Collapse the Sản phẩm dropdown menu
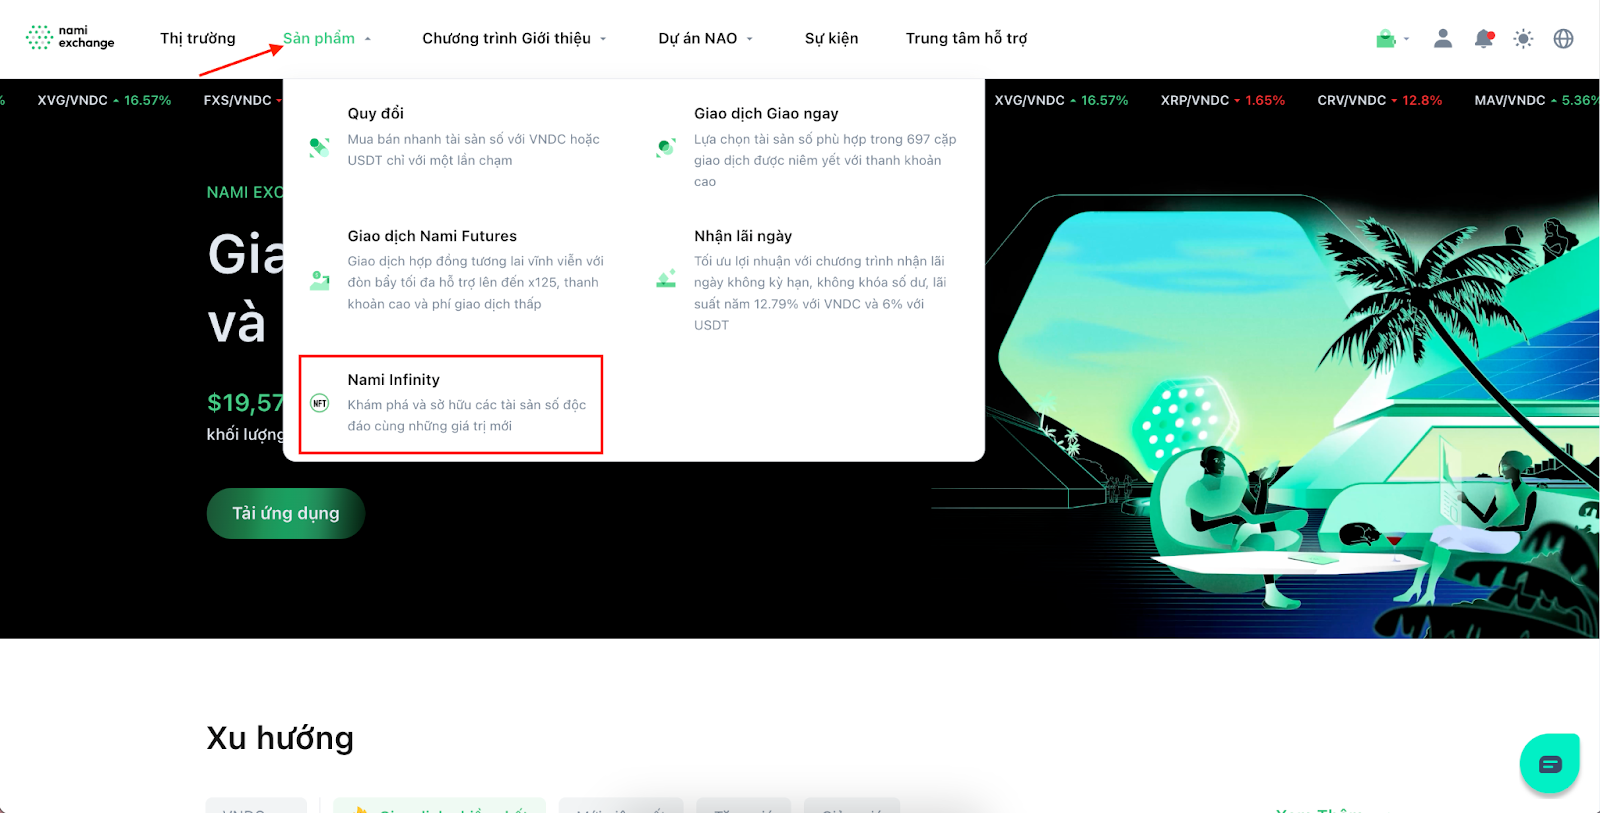This screenshot has height=813, width=1600. [x=327, y=38]
